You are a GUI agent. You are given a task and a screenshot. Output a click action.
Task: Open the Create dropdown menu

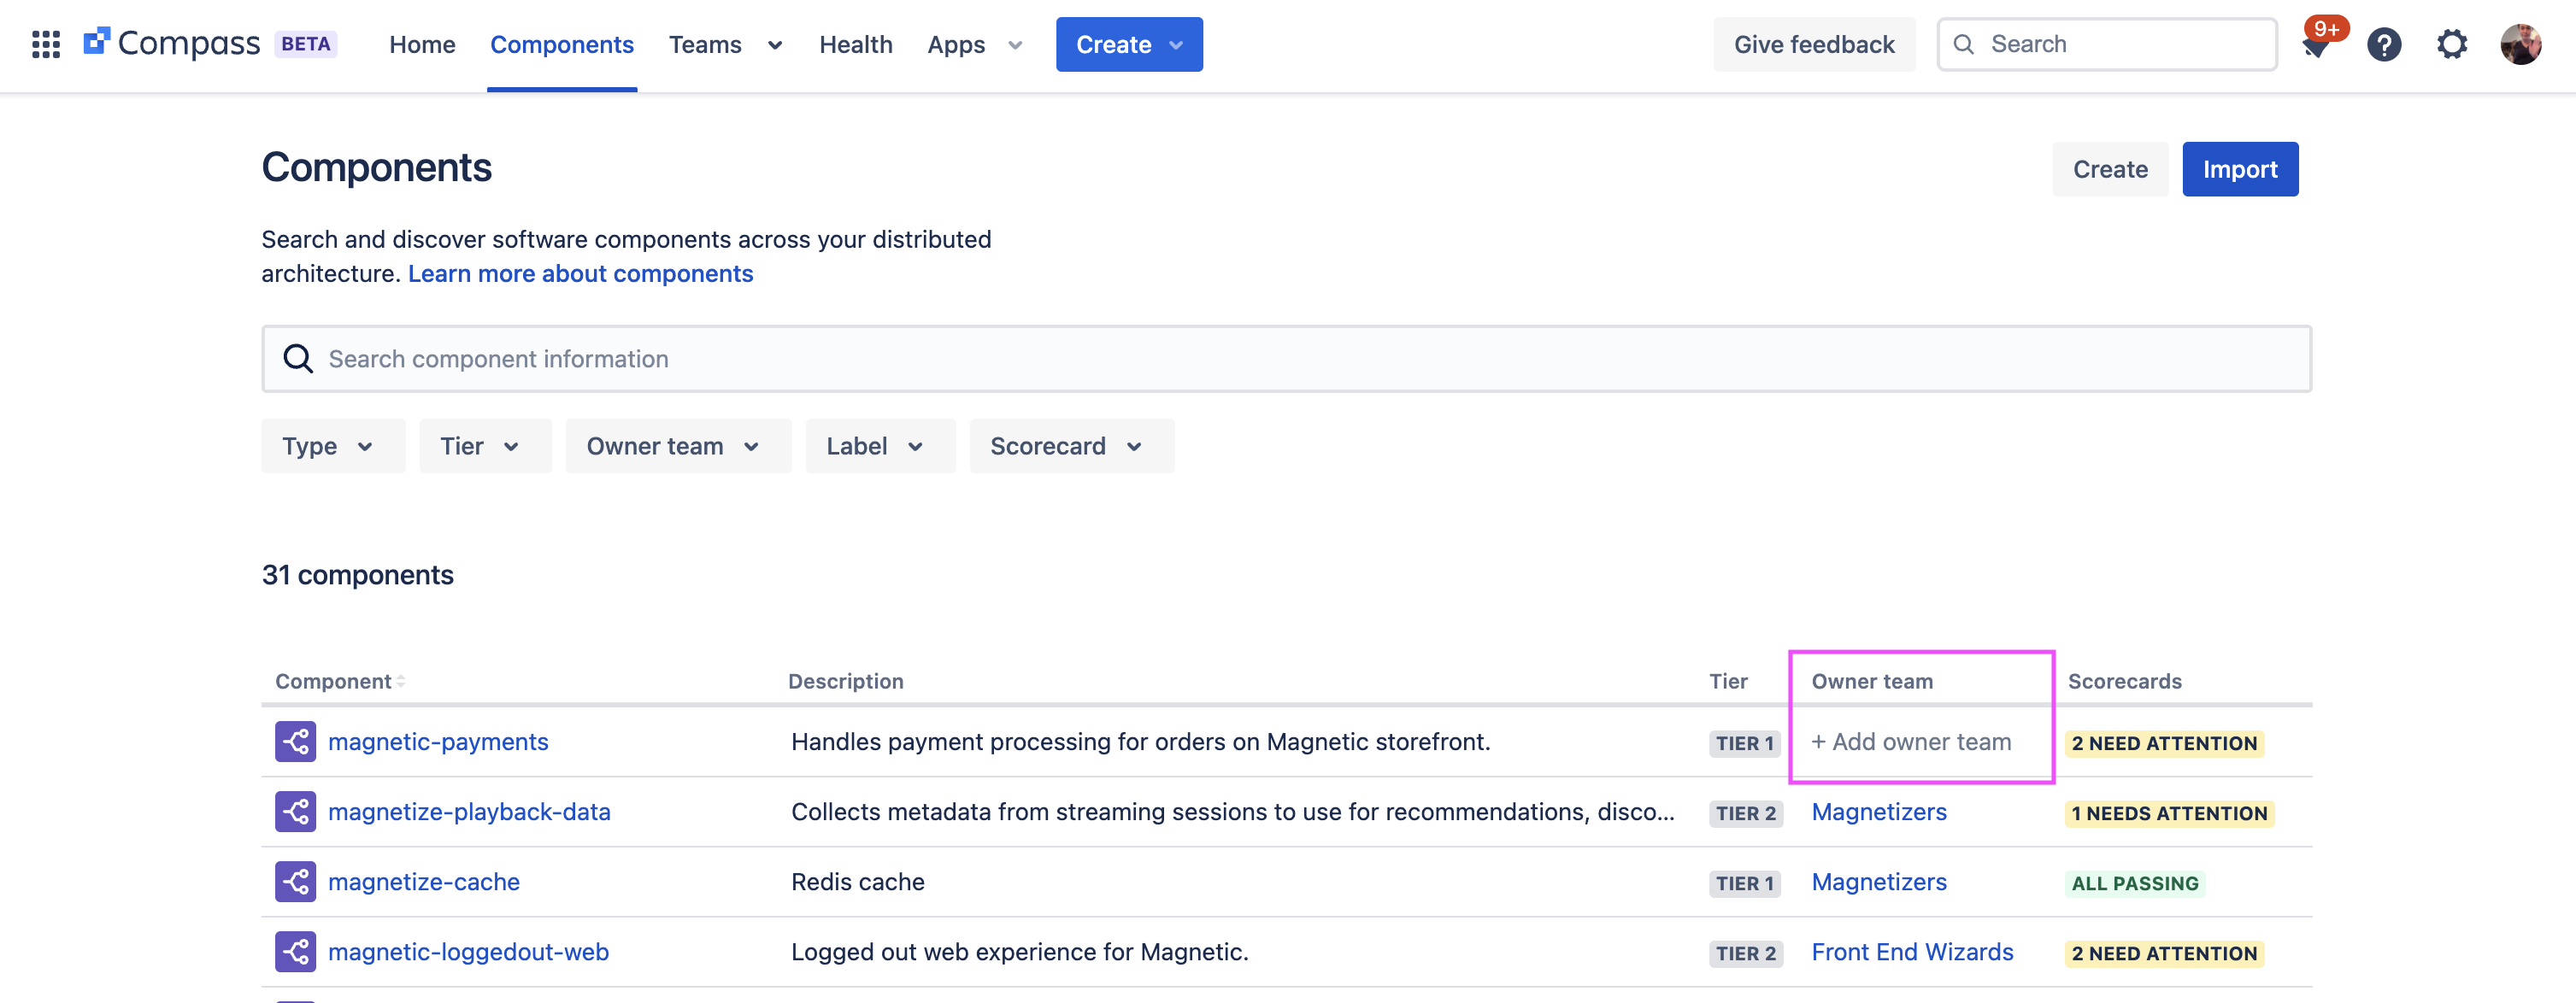click(x=1129, y=44)
